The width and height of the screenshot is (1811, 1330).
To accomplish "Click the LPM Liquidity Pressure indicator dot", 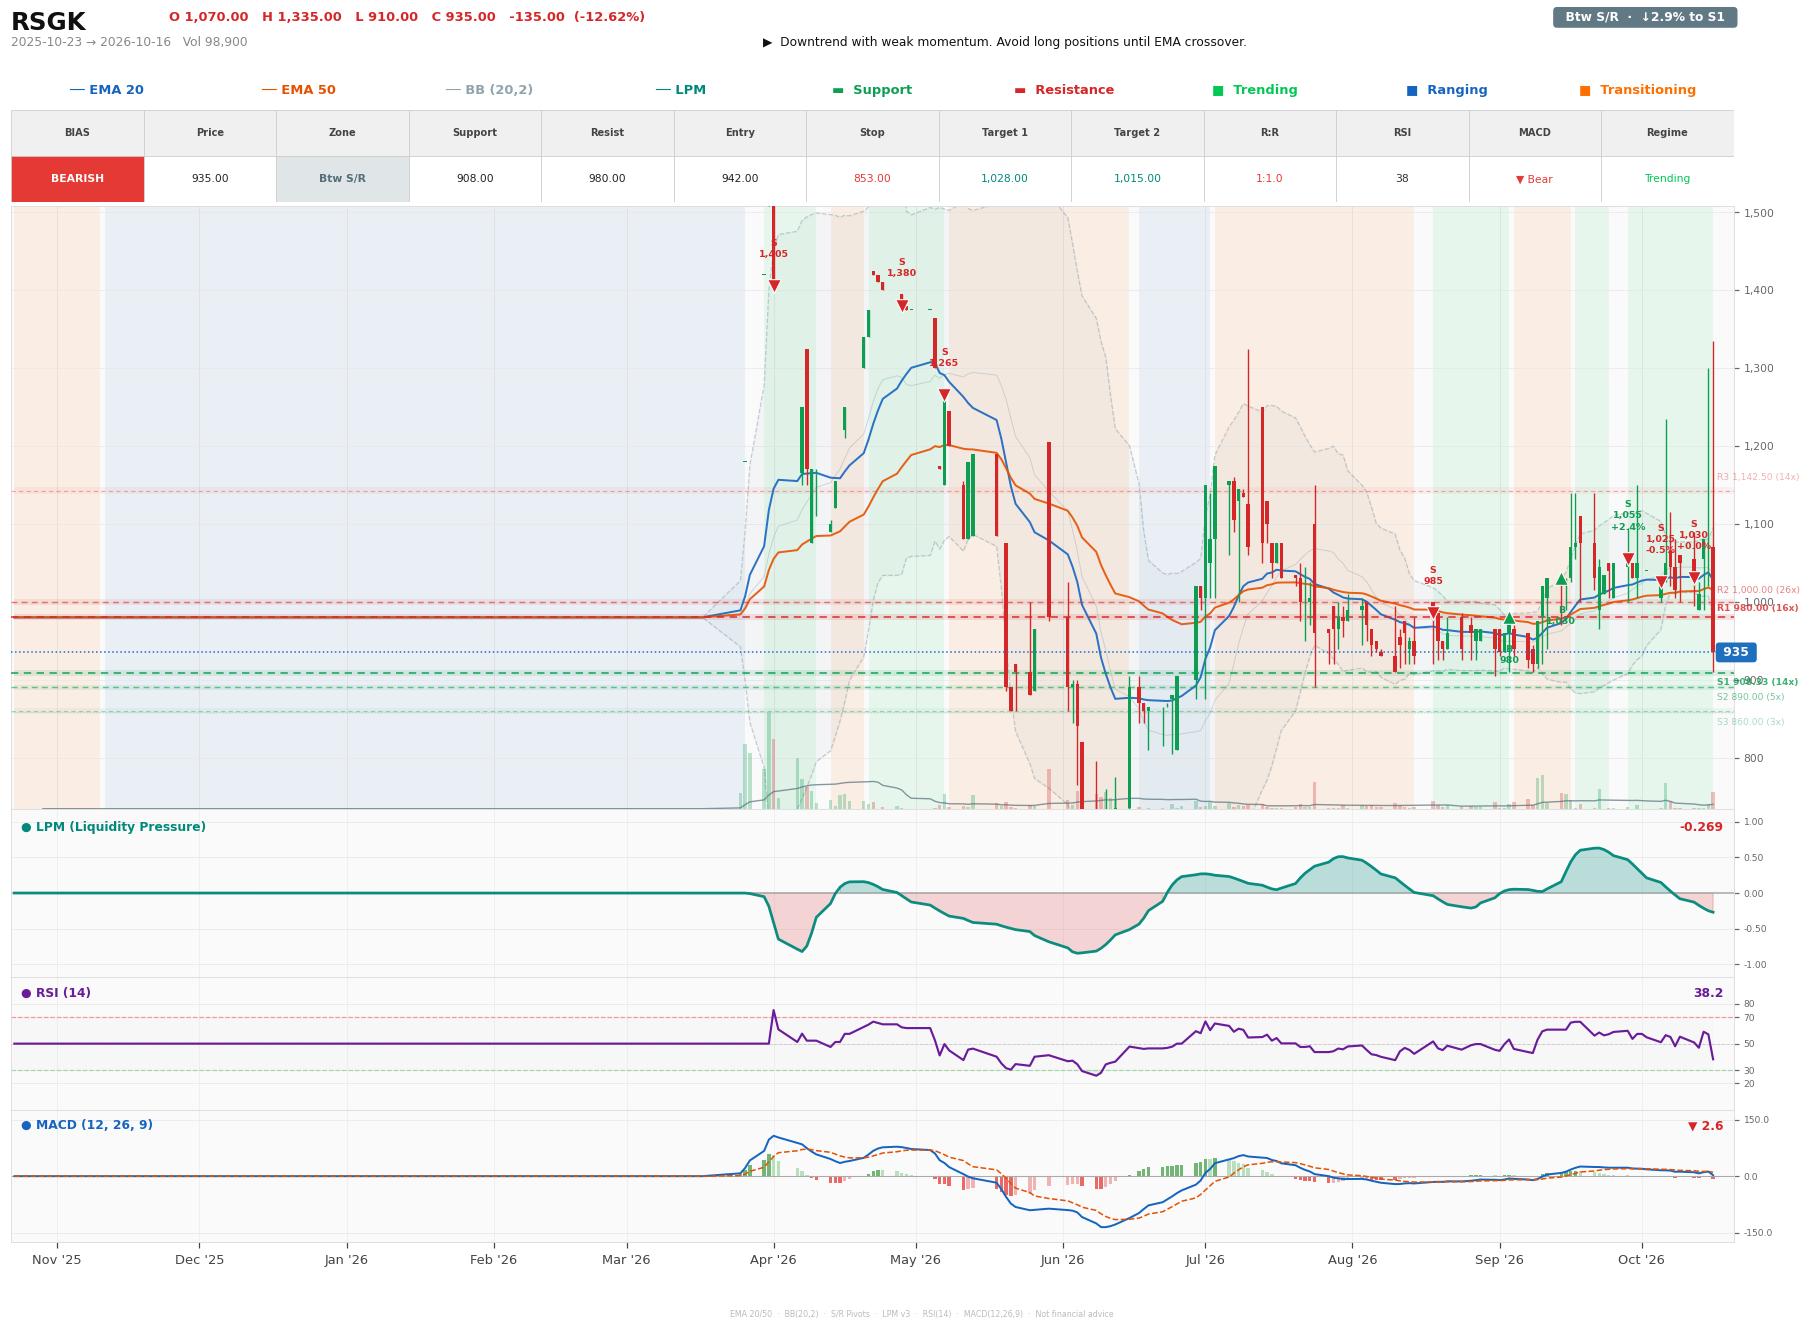I will click(x=26, y=827).
